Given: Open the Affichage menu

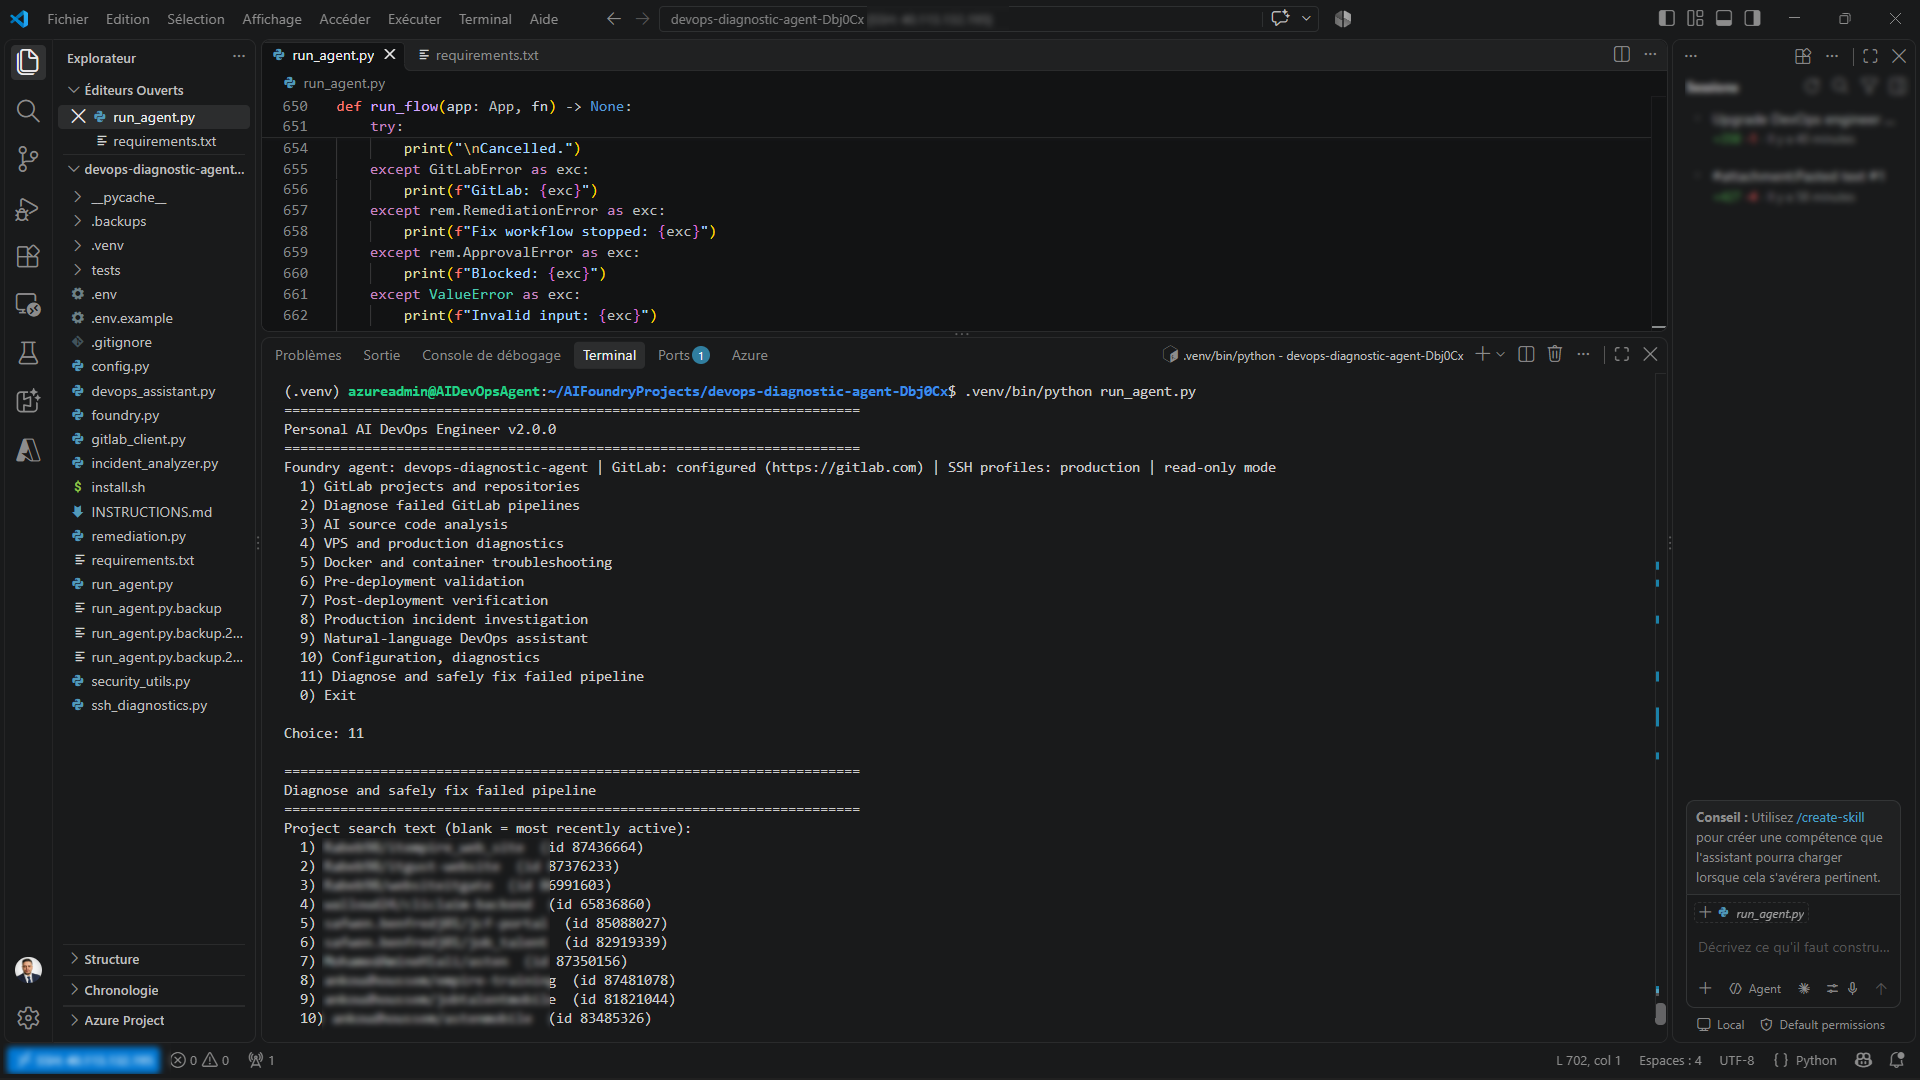Looking at the screenshot, I should 272,19.
